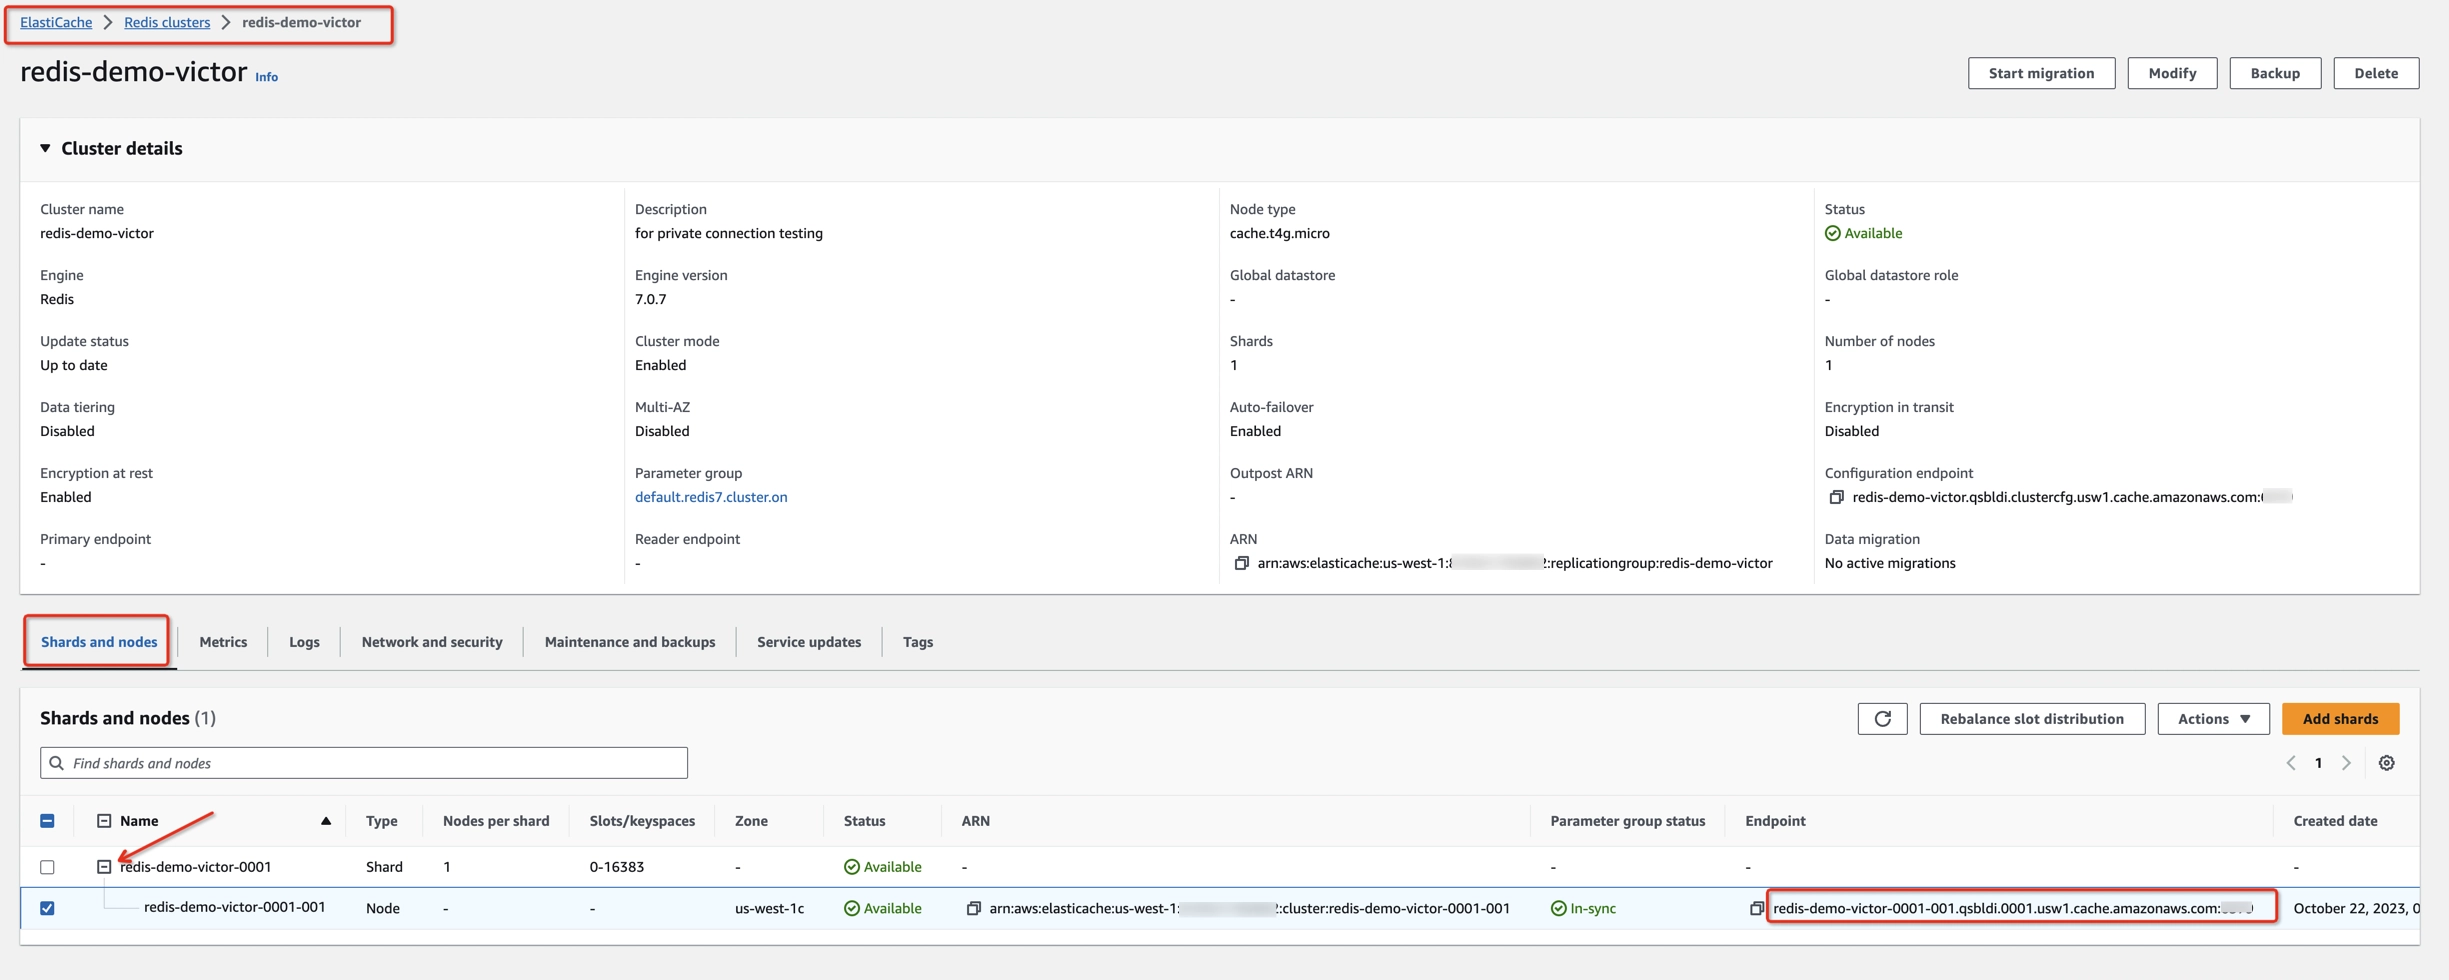Copy the replication group ARN

pyautogui.click(x=1241, y=563)
